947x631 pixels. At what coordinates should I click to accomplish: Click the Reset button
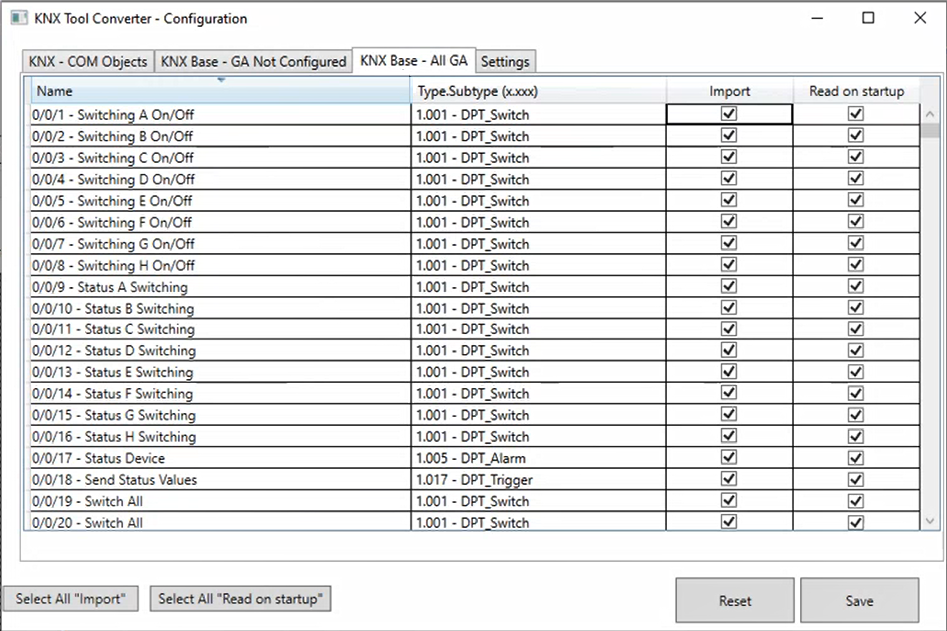click(x=734, y=600)
